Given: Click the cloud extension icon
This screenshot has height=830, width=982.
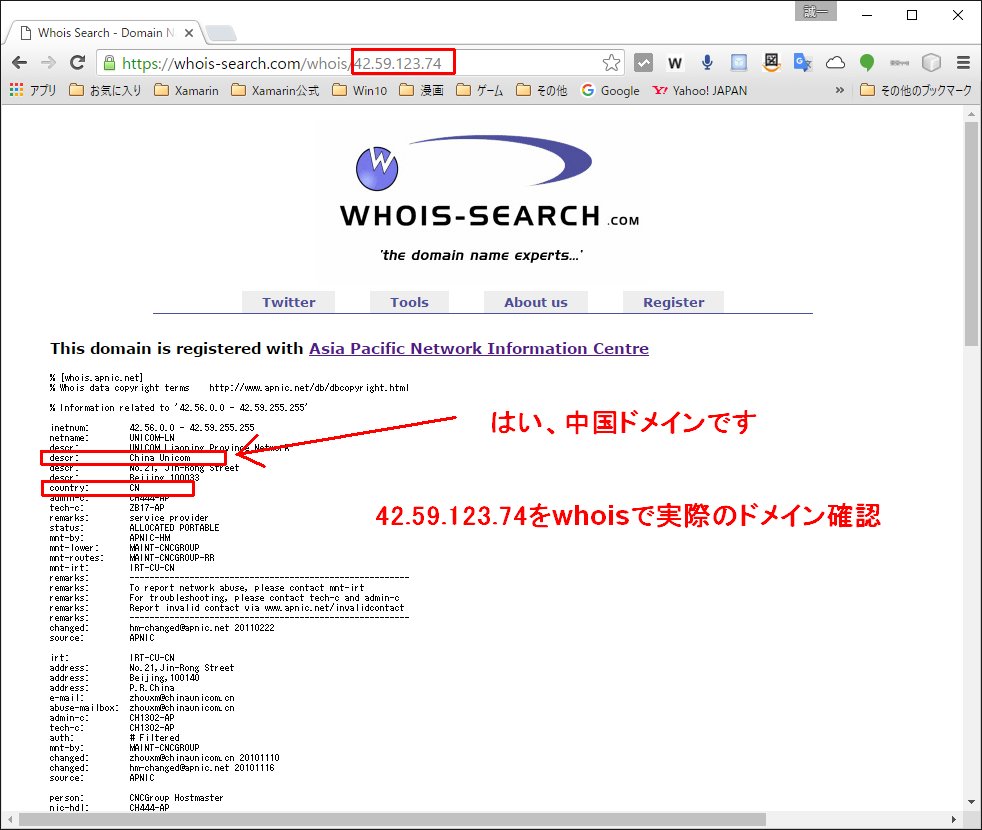Looking at the screenshot, I should [x=835, y=63].
